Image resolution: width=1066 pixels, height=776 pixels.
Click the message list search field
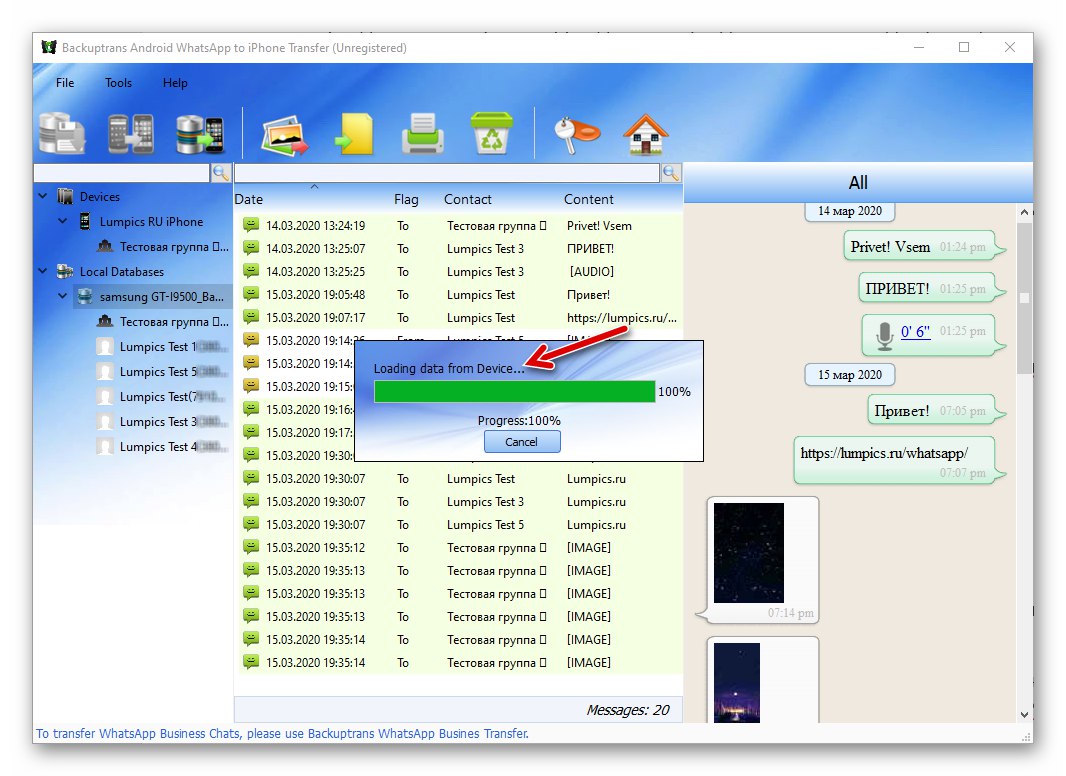447,173
